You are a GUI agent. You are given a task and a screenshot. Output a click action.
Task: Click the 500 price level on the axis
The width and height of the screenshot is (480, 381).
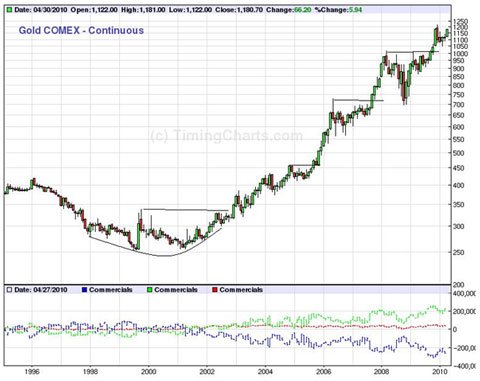point(459,153)
